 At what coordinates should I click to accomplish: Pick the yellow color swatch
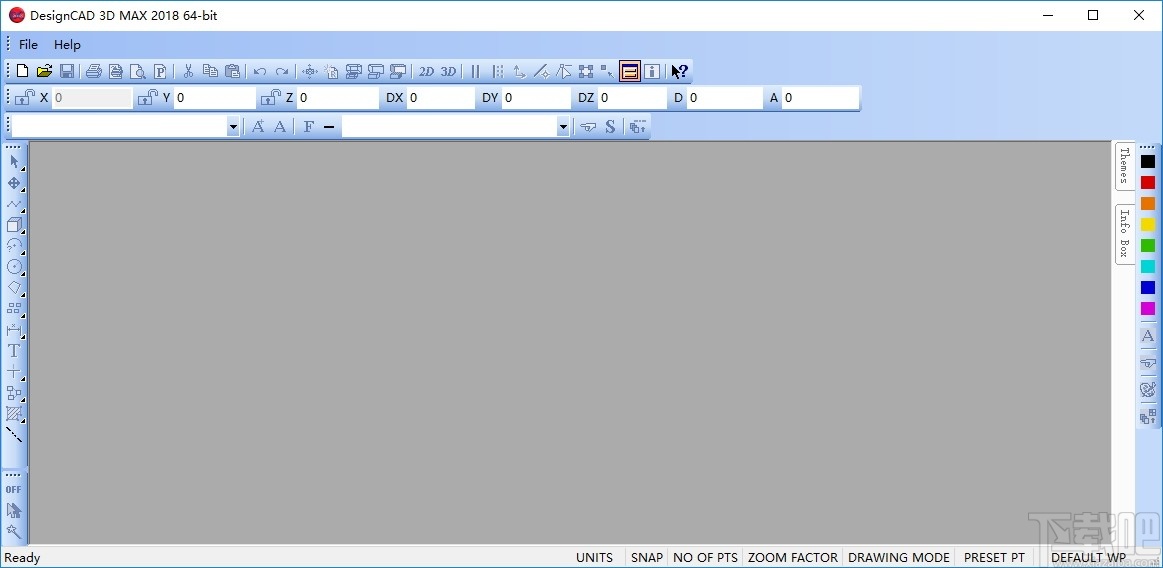click(x=1147, y=225)
